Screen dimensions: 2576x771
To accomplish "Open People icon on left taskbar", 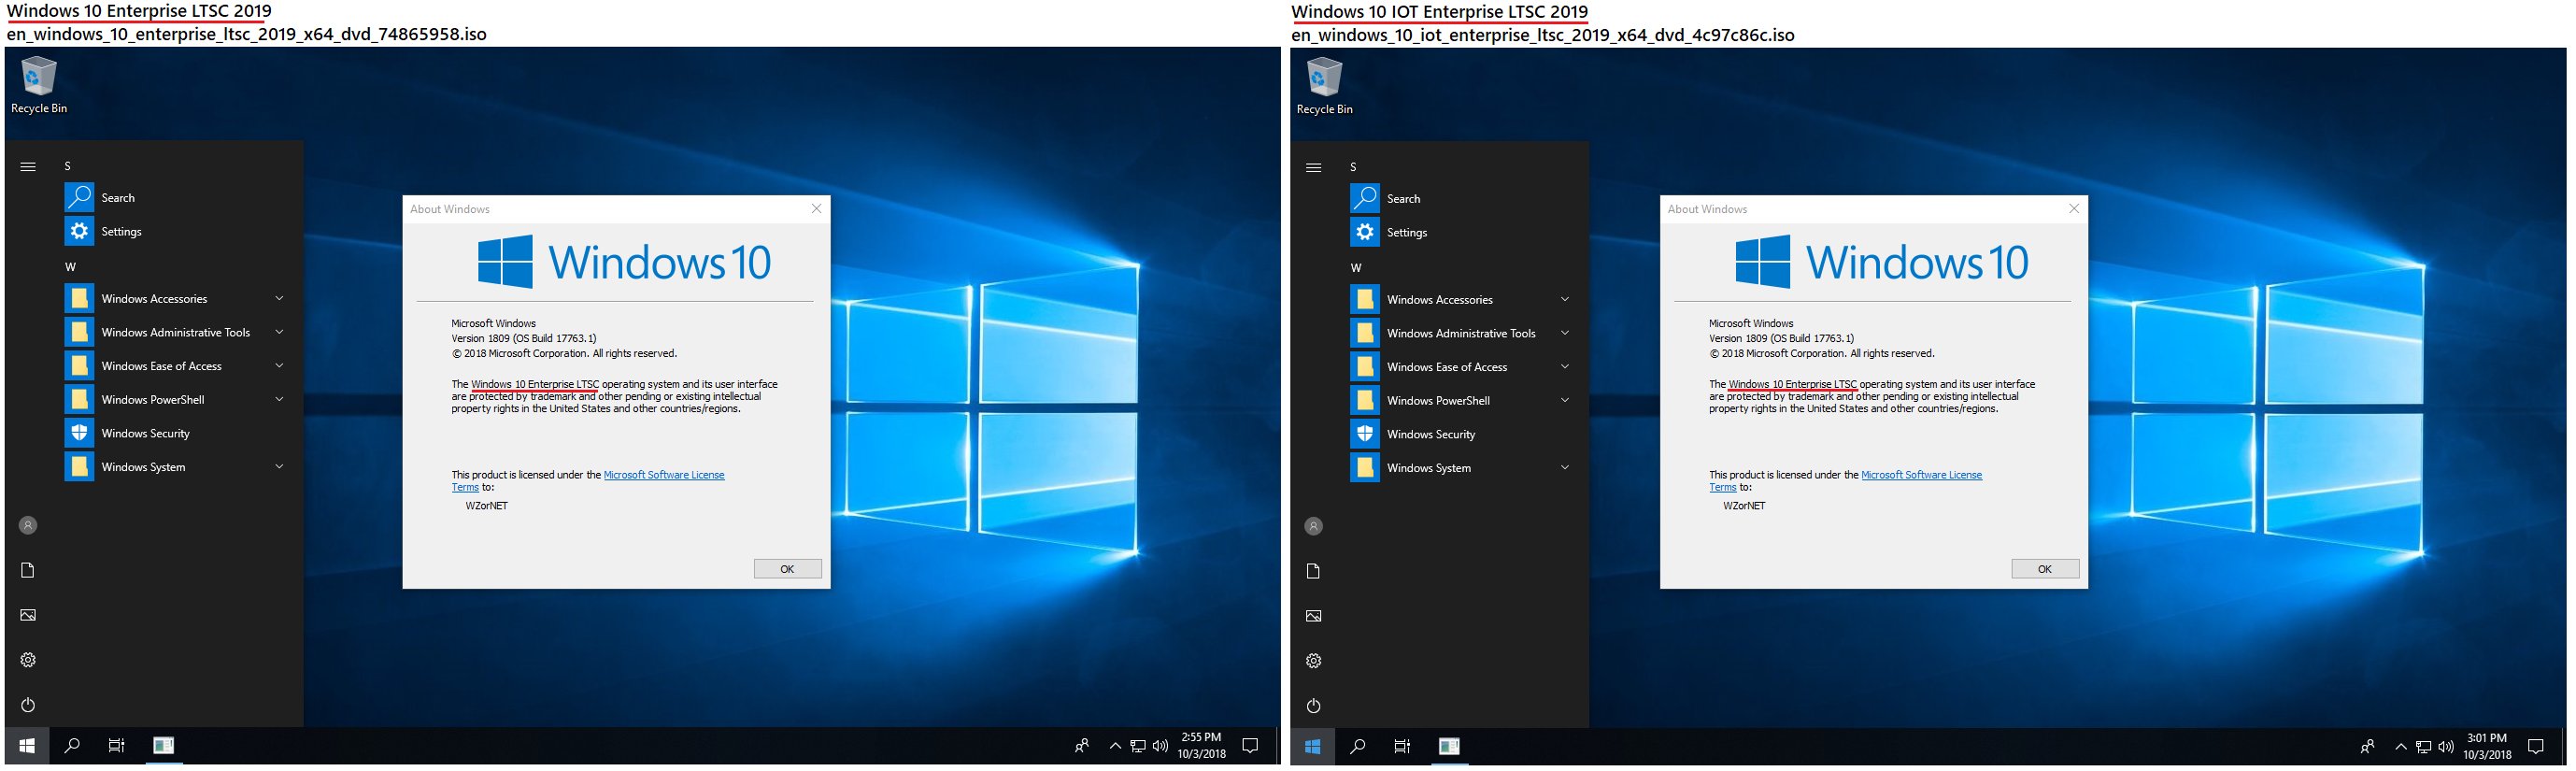I will tap(1082, 746).
